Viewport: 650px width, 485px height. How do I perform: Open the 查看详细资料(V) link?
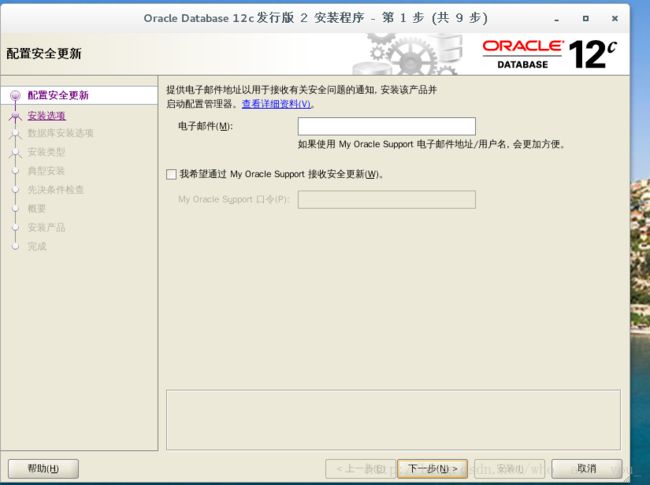[276, 104]
